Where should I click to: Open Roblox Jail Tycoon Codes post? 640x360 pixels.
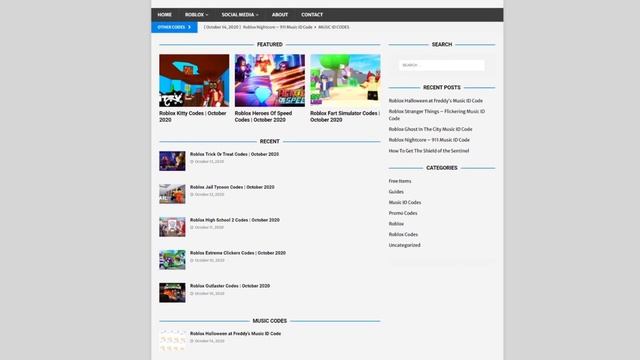[232, 187]
